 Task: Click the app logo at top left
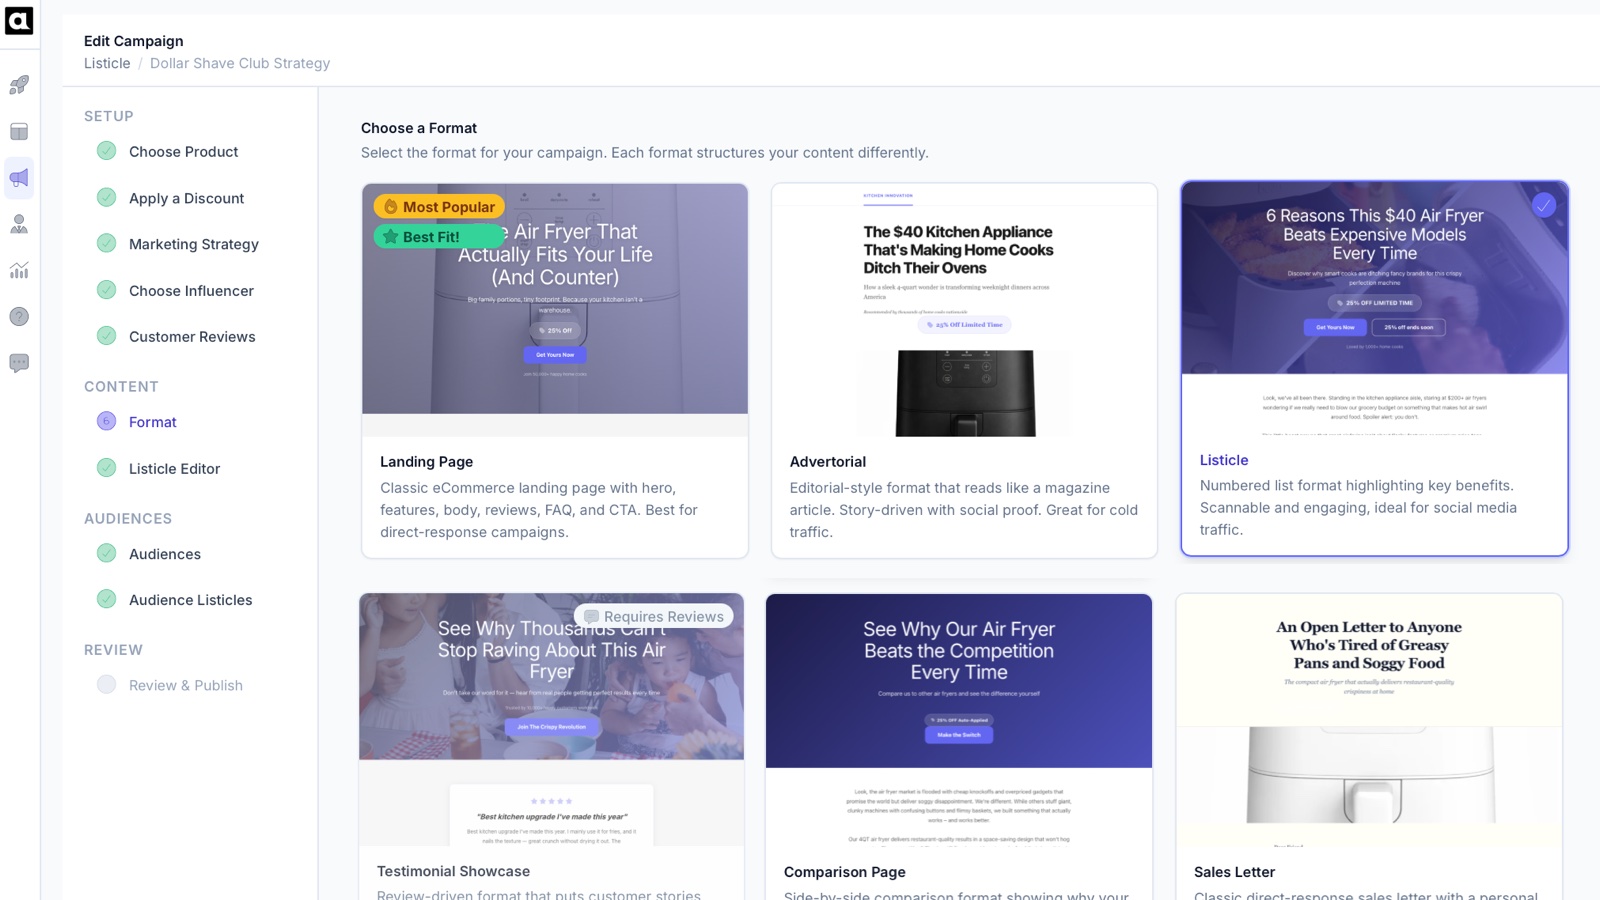(18, 20)
